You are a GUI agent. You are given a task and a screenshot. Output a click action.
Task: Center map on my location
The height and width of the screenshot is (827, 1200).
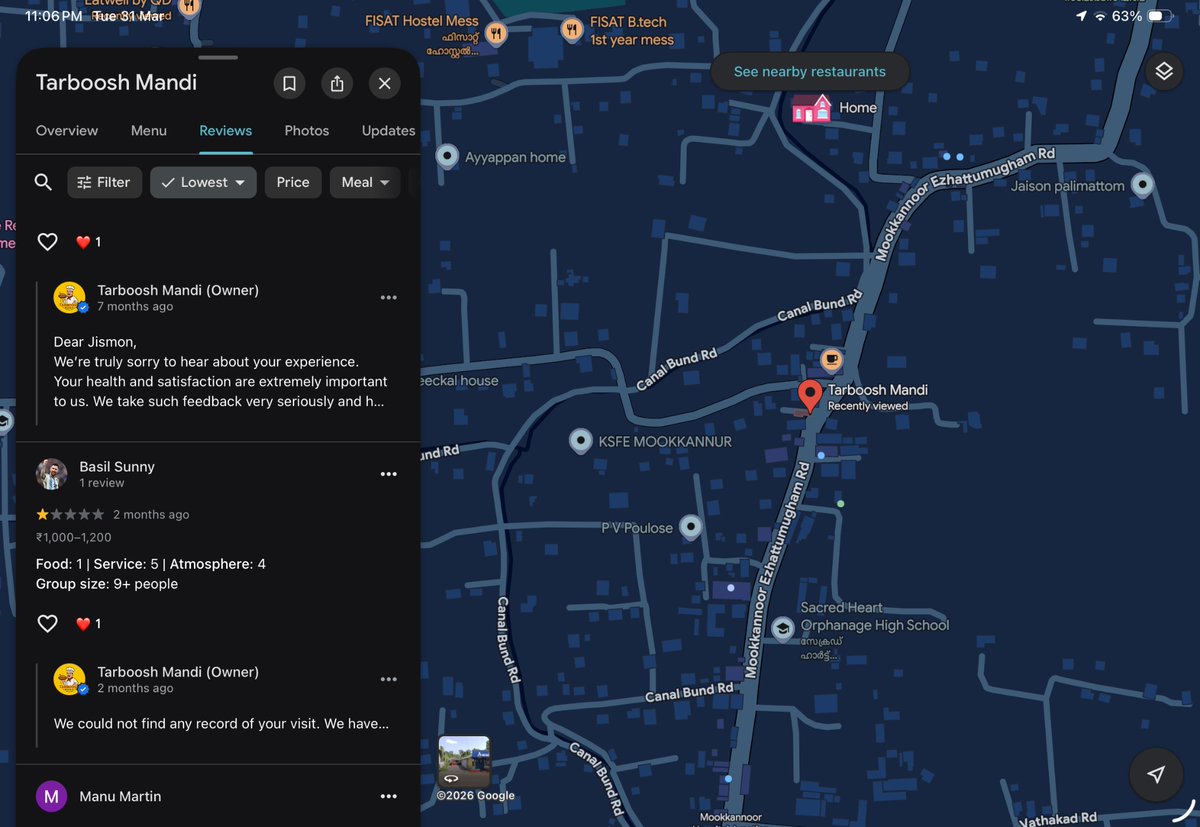click(x=1156, y=775)
